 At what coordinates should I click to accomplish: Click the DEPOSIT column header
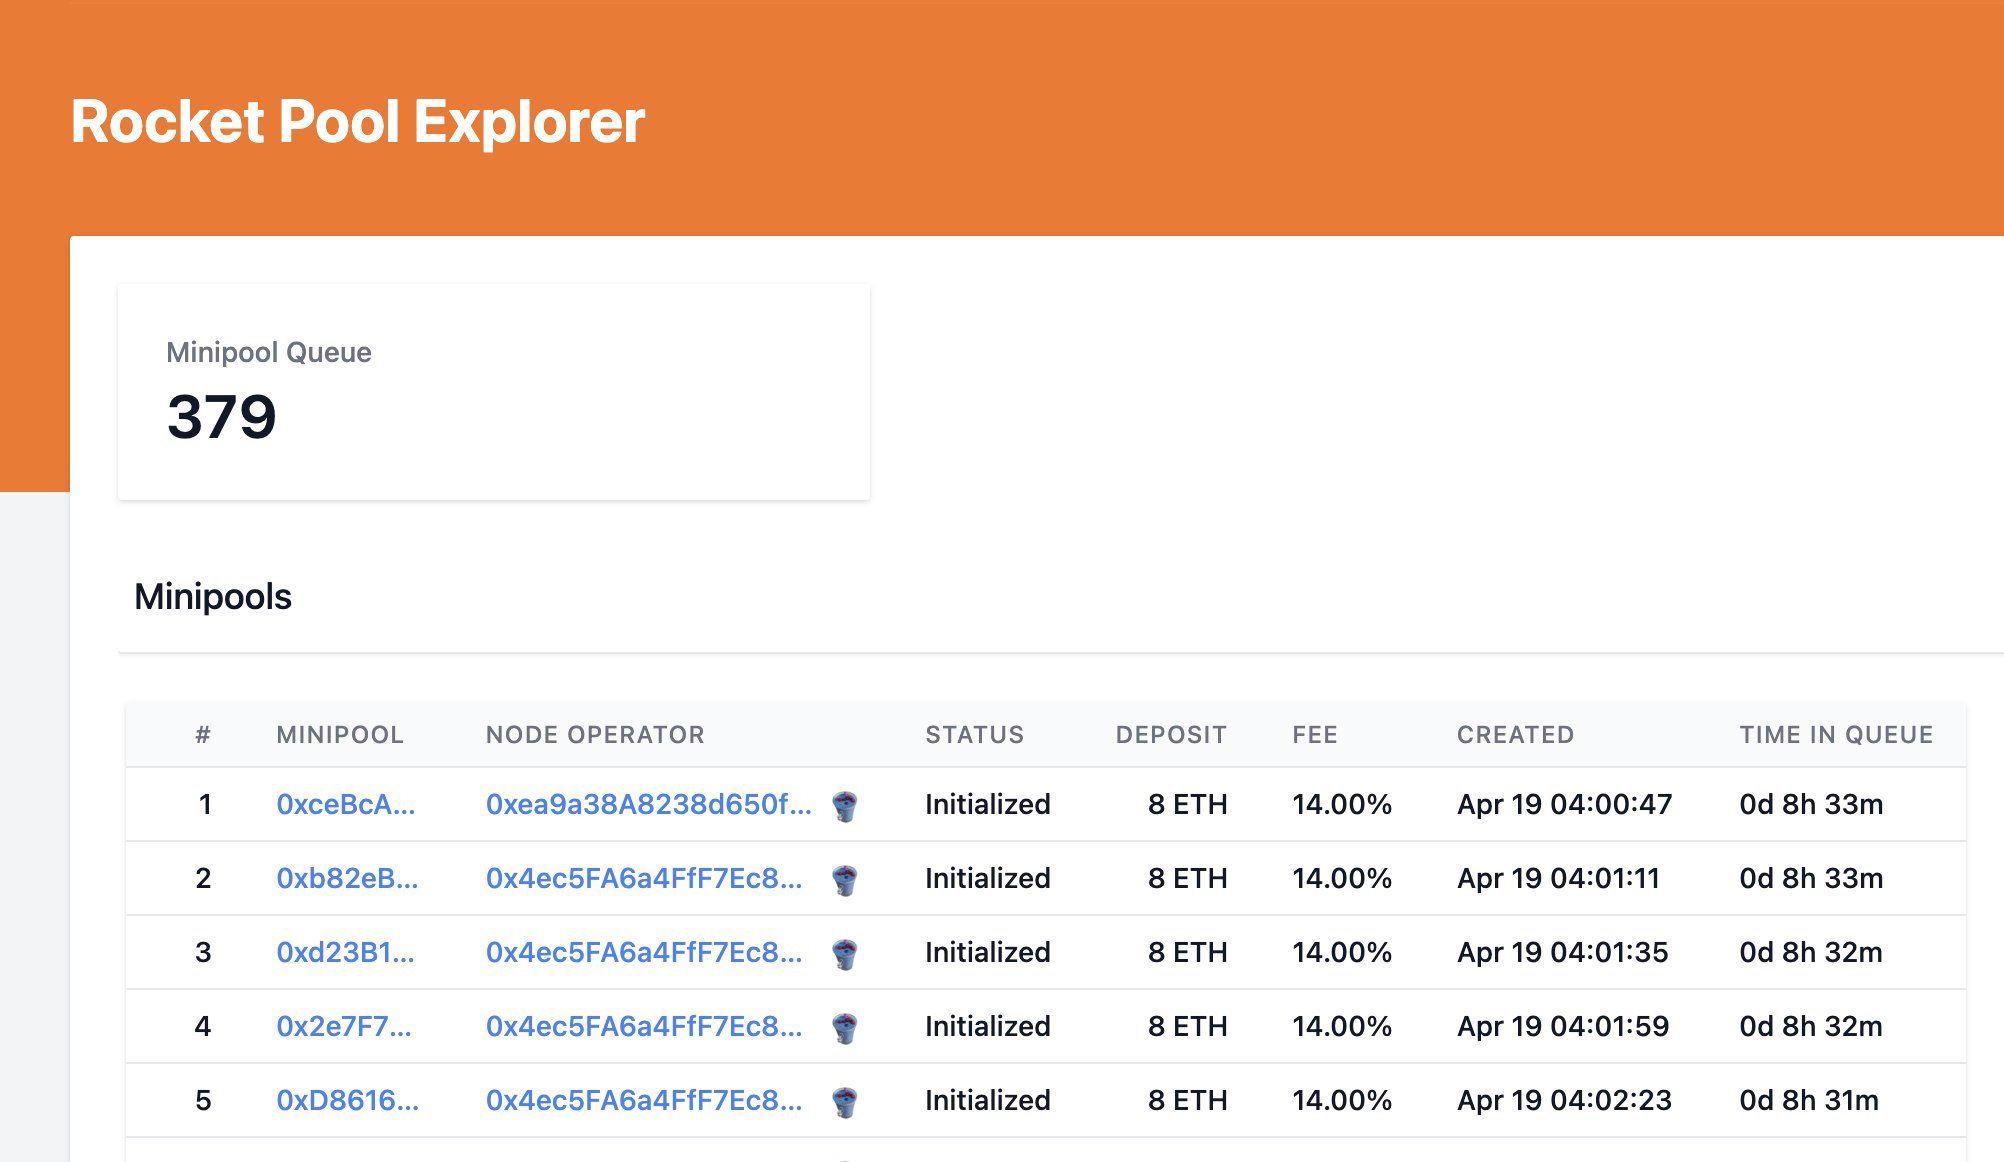coord(1171,735)
